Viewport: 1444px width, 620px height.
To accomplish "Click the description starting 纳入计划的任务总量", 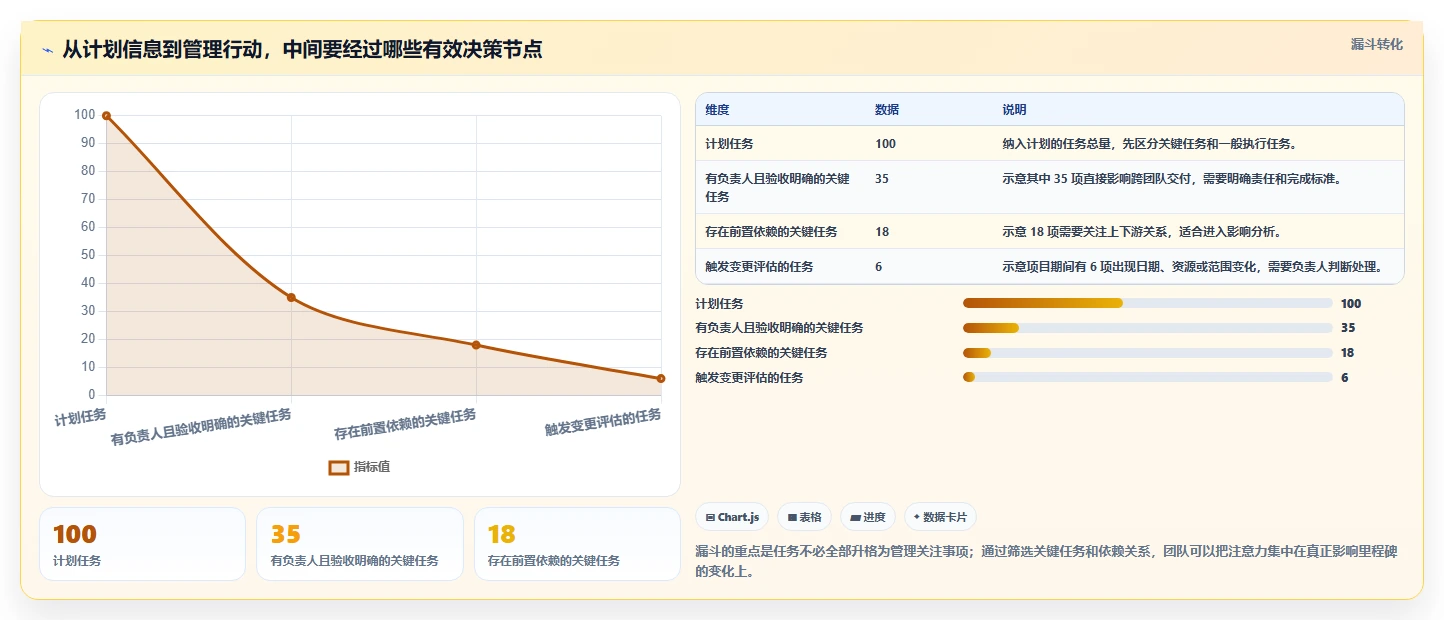I will coord(1149,144).
